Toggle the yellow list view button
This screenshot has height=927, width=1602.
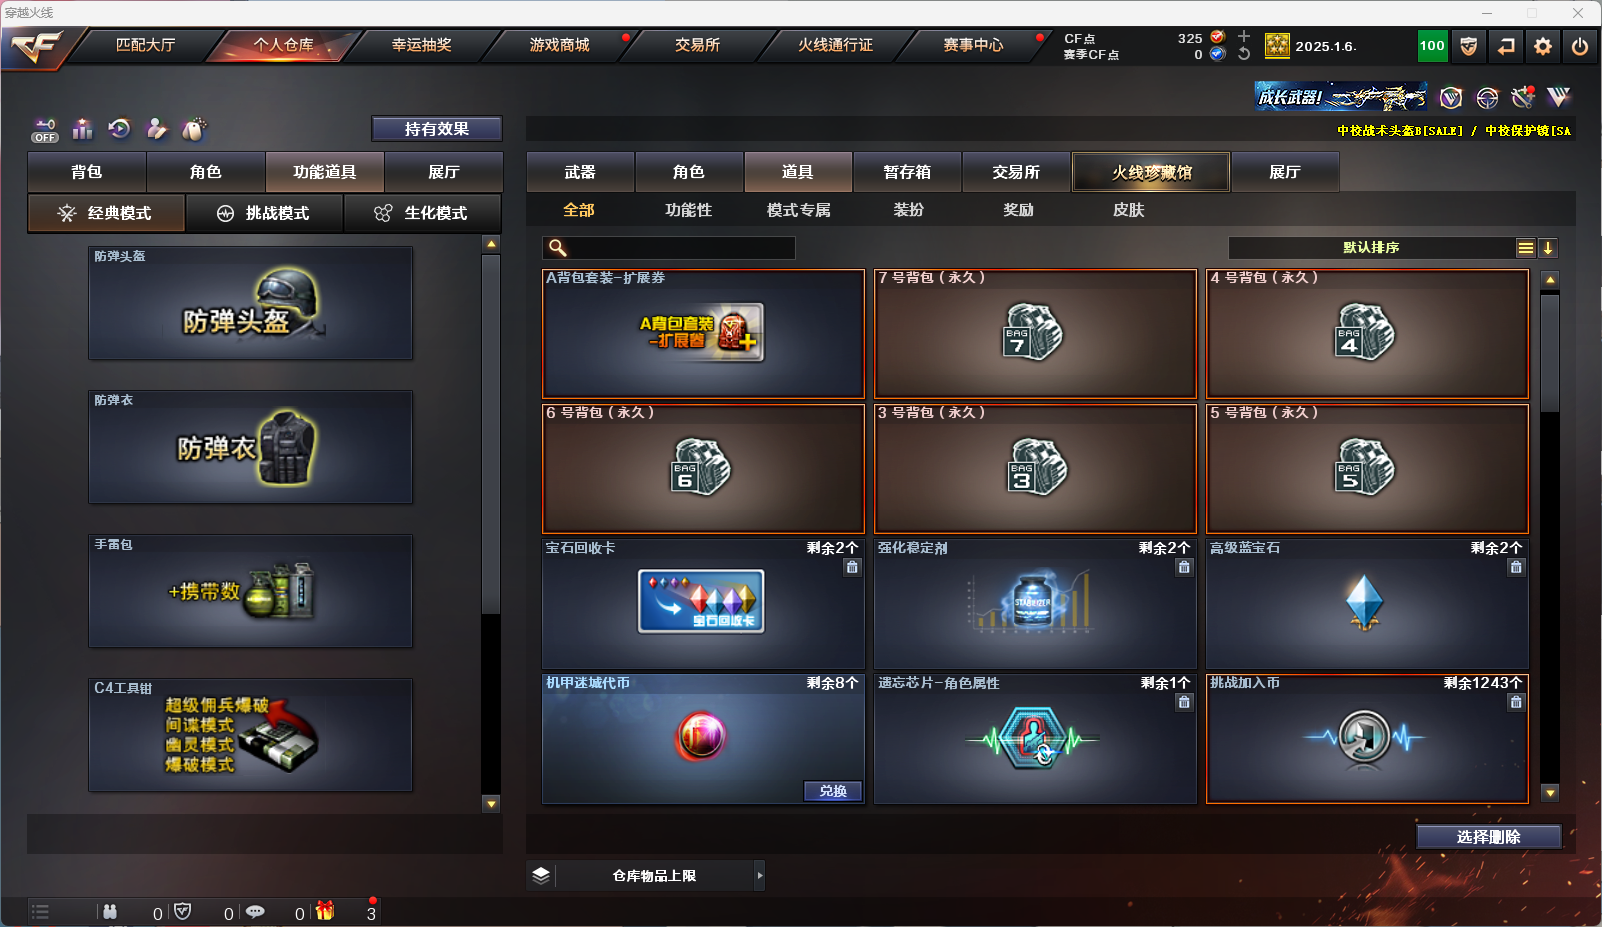1525,248
